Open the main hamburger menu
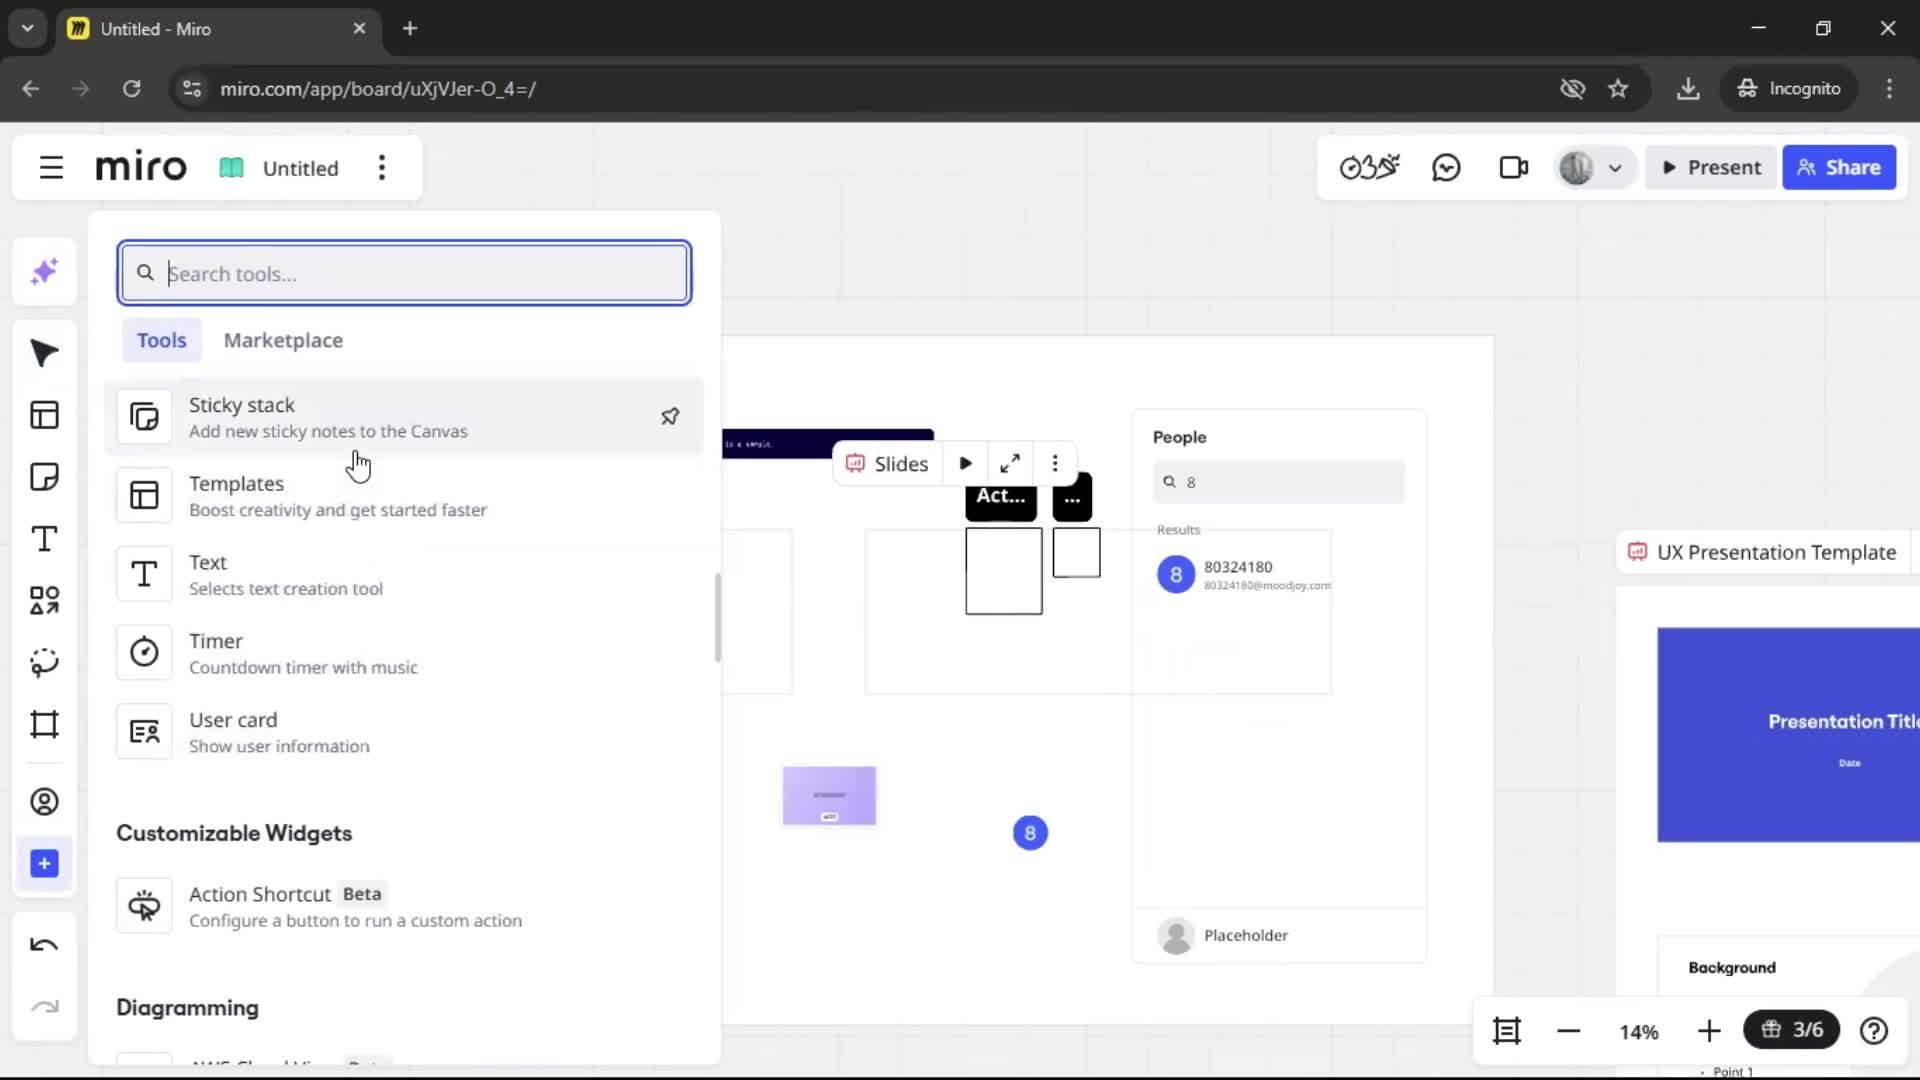Screen dimensions: 1920x1080 click(x=51, y=168)
